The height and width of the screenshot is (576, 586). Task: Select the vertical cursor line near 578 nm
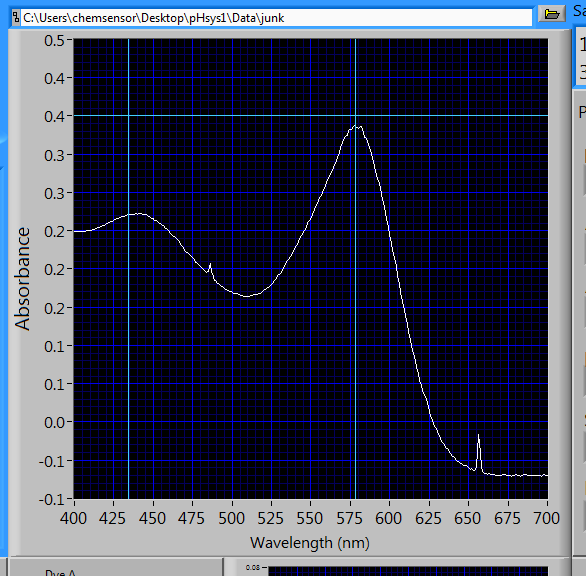pos(355,268)
